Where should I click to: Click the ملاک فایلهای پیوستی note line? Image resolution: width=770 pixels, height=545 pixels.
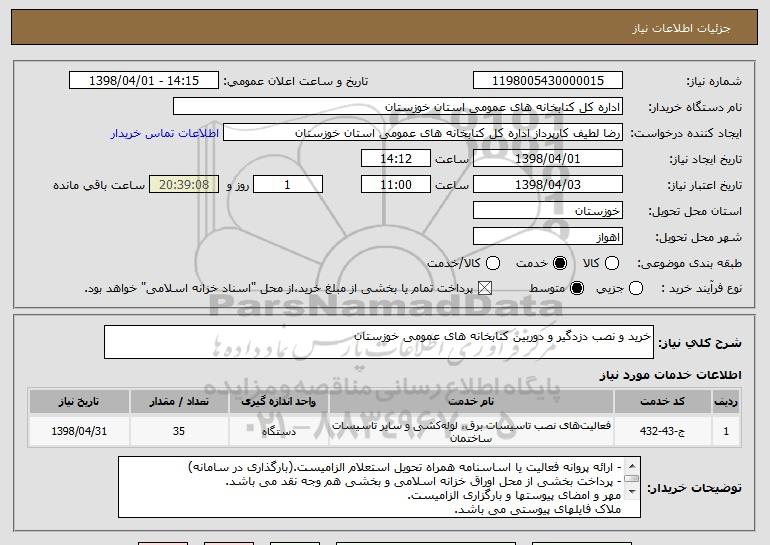pos(538,510)
